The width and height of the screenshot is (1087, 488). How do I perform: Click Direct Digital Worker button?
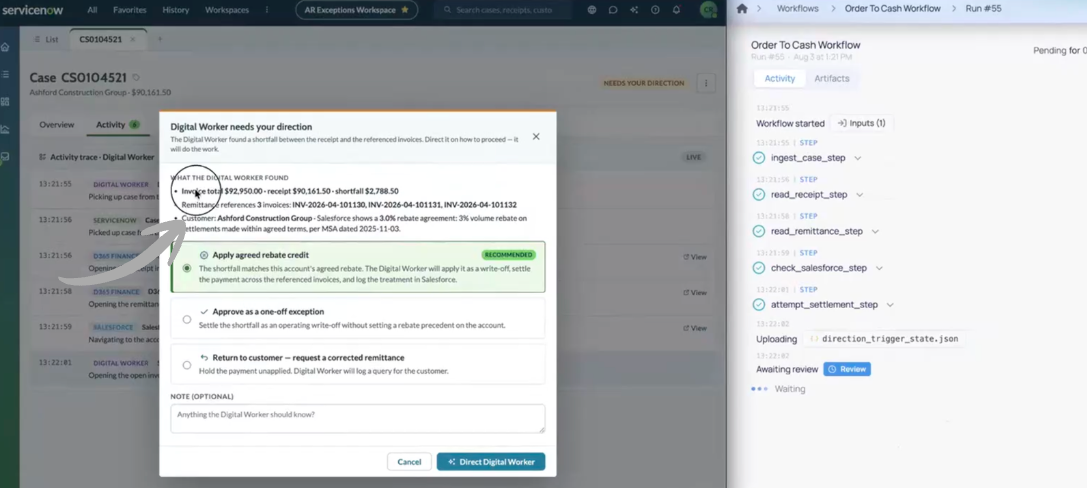(x=491, y=462)
